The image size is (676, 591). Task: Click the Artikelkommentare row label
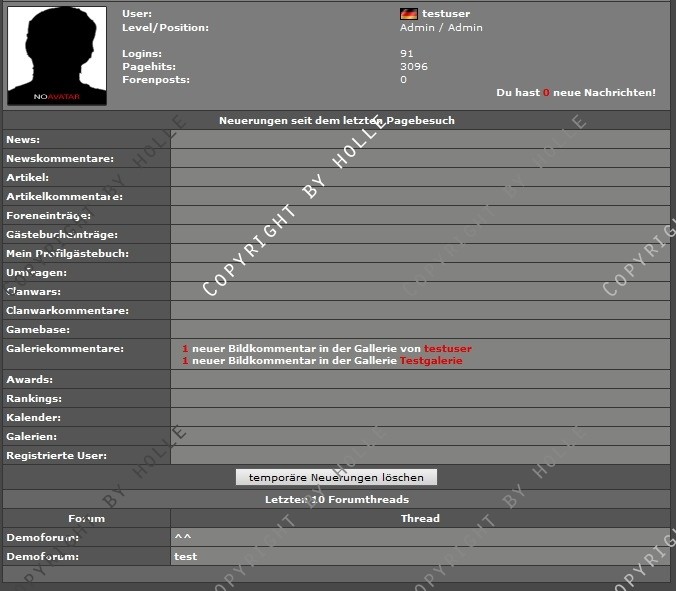[64, 197]
